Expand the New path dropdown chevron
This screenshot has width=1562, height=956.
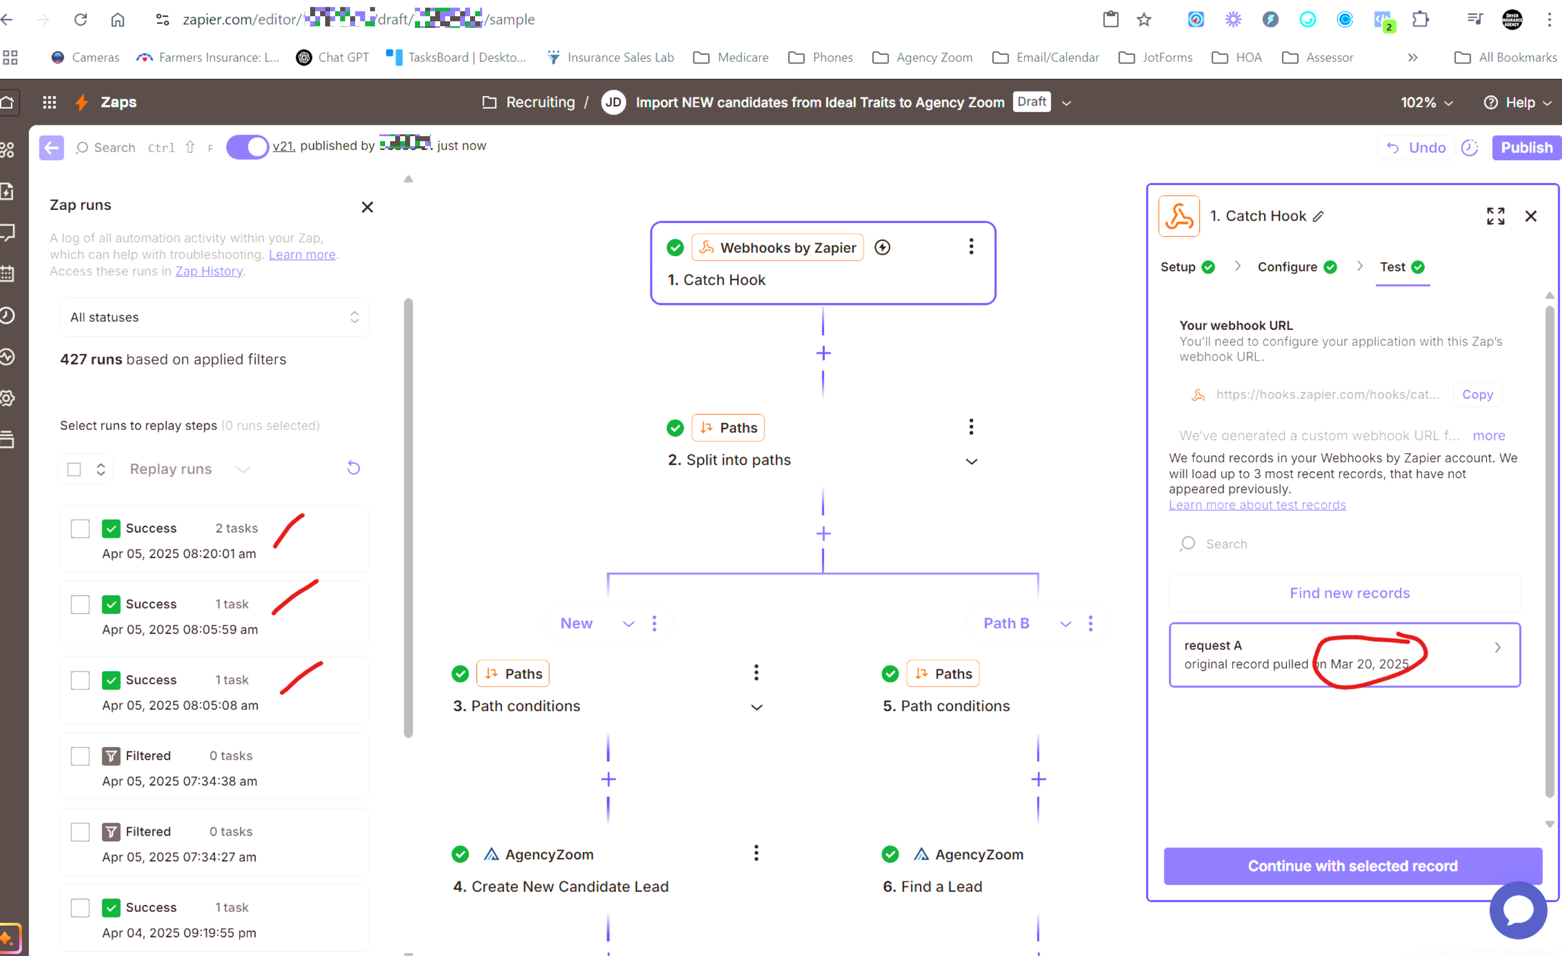(628, 623)
